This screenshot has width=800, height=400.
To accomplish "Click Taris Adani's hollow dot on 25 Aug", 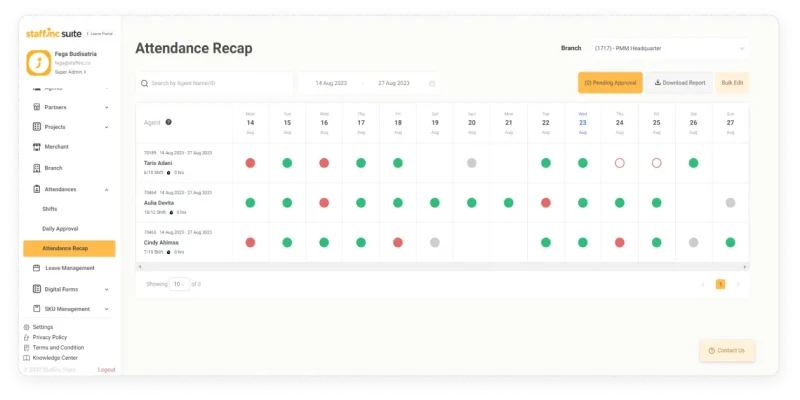I will click(657, 163).
